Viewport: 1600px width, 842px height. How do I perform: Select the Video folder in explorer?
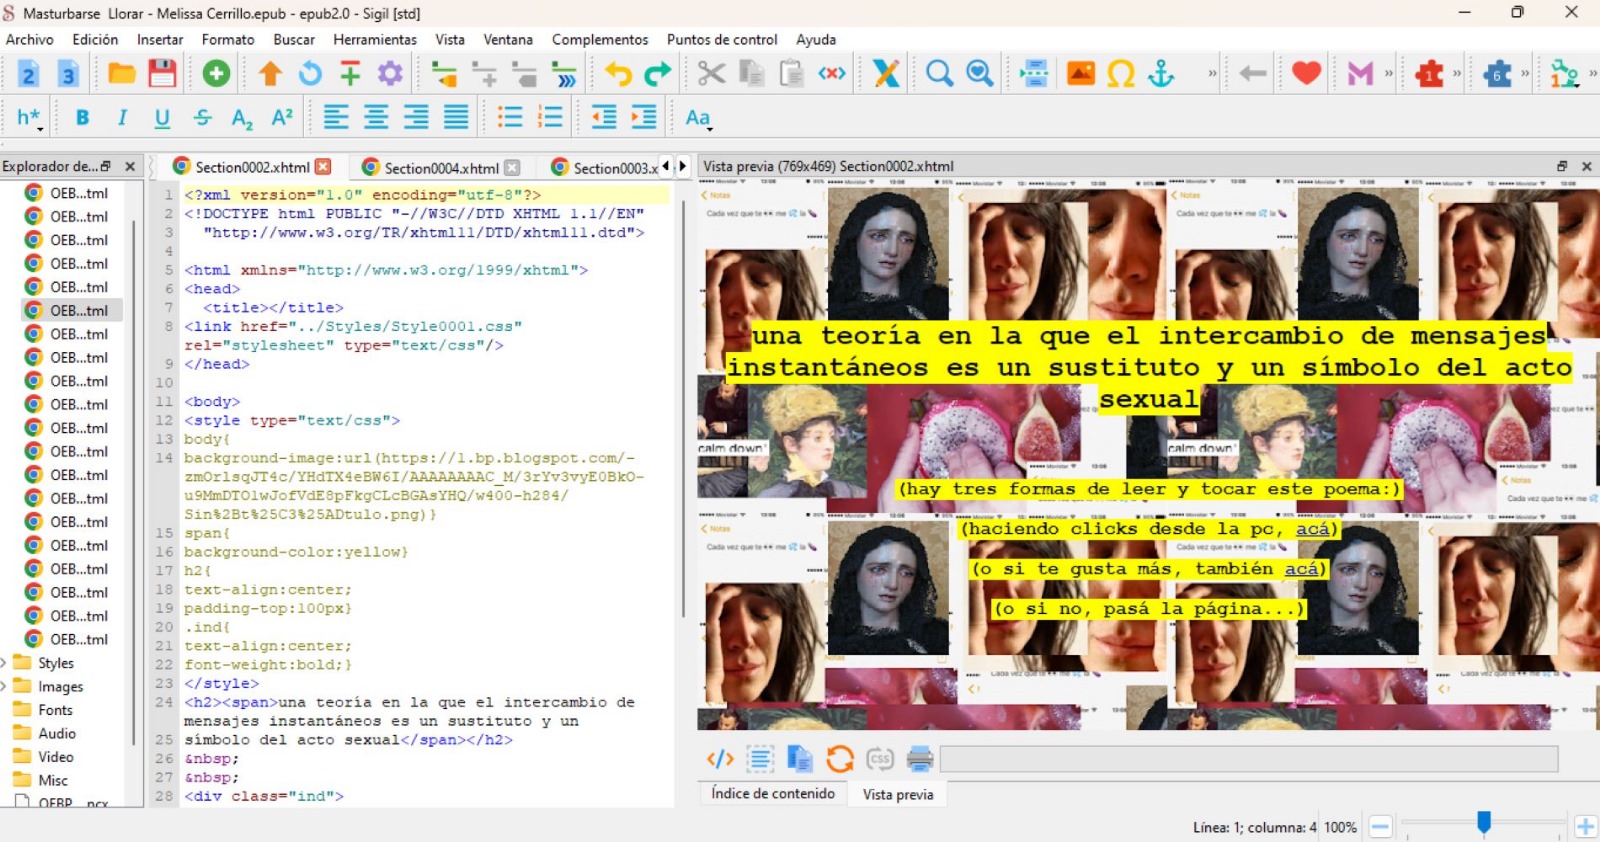coord(55,757)
